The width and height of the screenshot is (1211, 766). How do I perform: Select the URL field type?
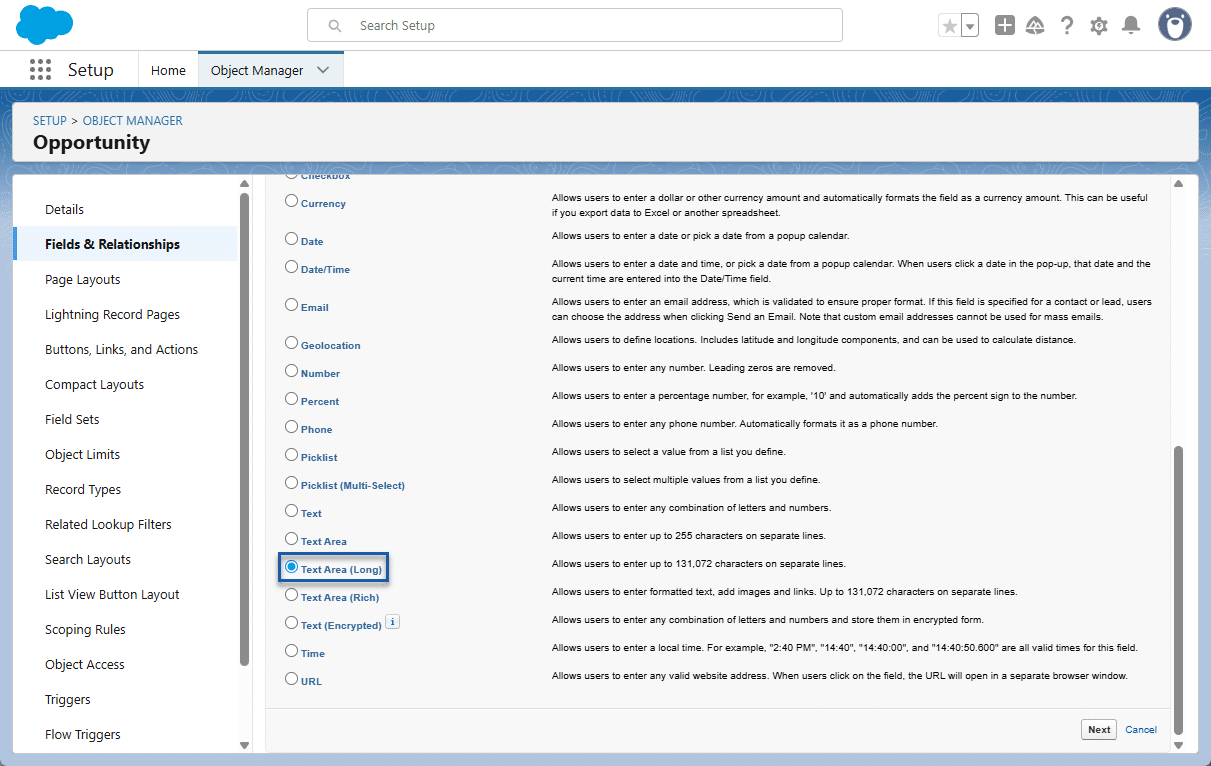(x=292, y=679)
